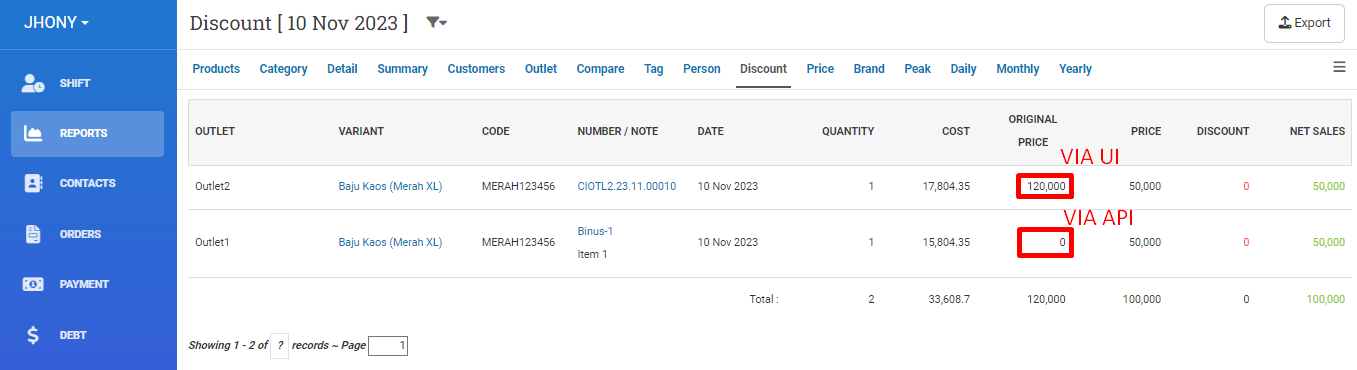Click the Export button
Viewport: 1357px width, 370px height.
(x=1304, y=23)
